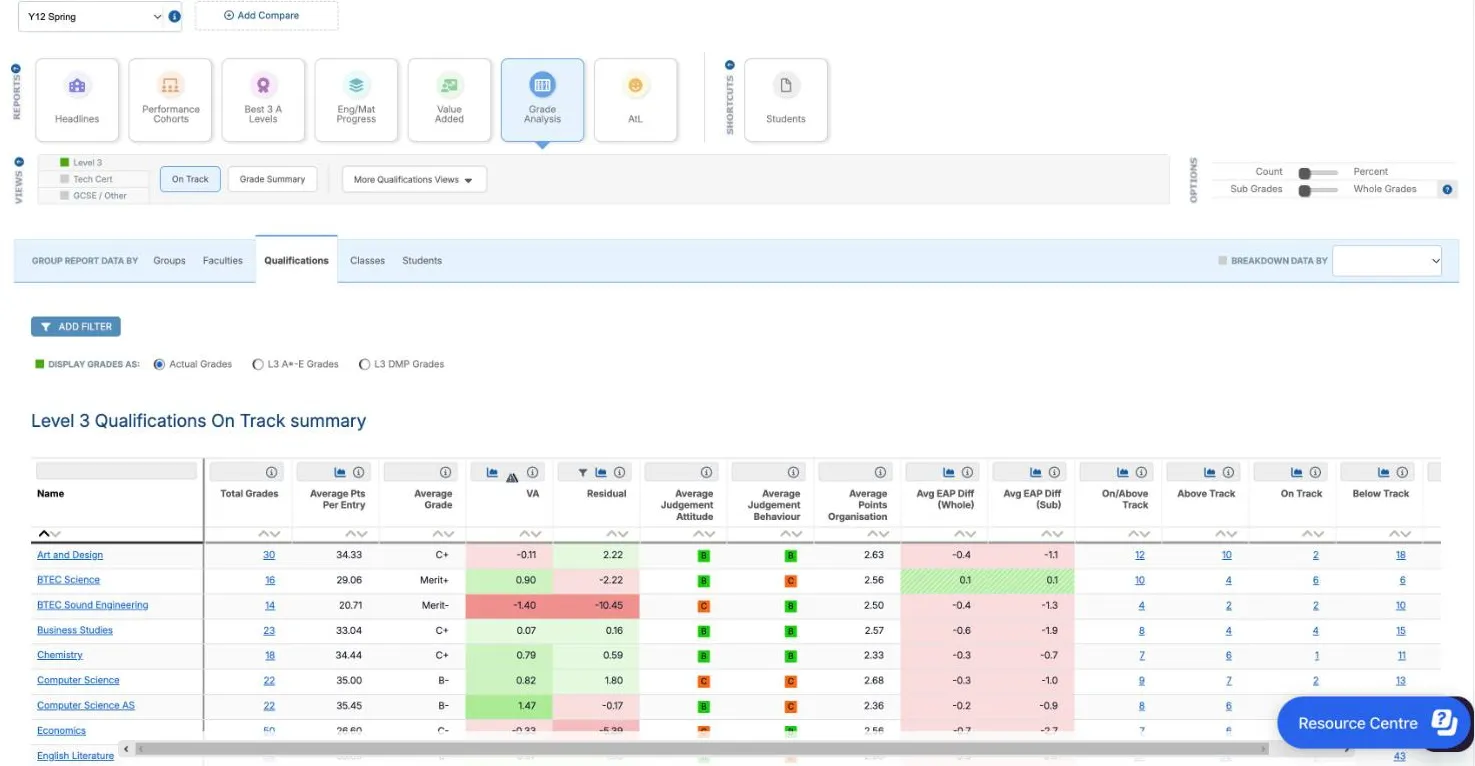Select the Grade Analysis report tile

pos(542,100)
